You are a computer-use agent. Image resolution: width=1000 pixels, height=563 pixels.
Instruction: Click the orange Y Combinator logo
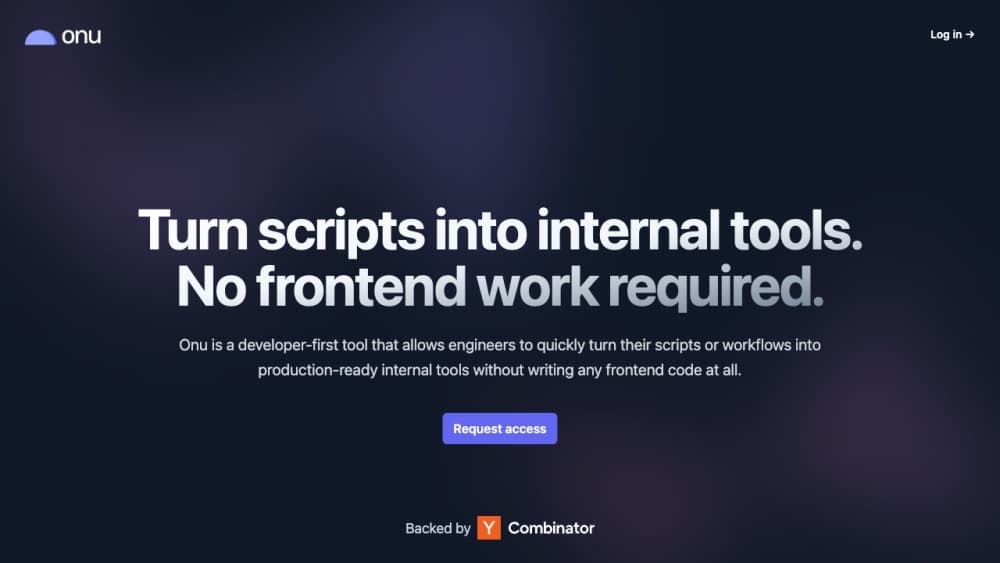click(x=489, y=528)
